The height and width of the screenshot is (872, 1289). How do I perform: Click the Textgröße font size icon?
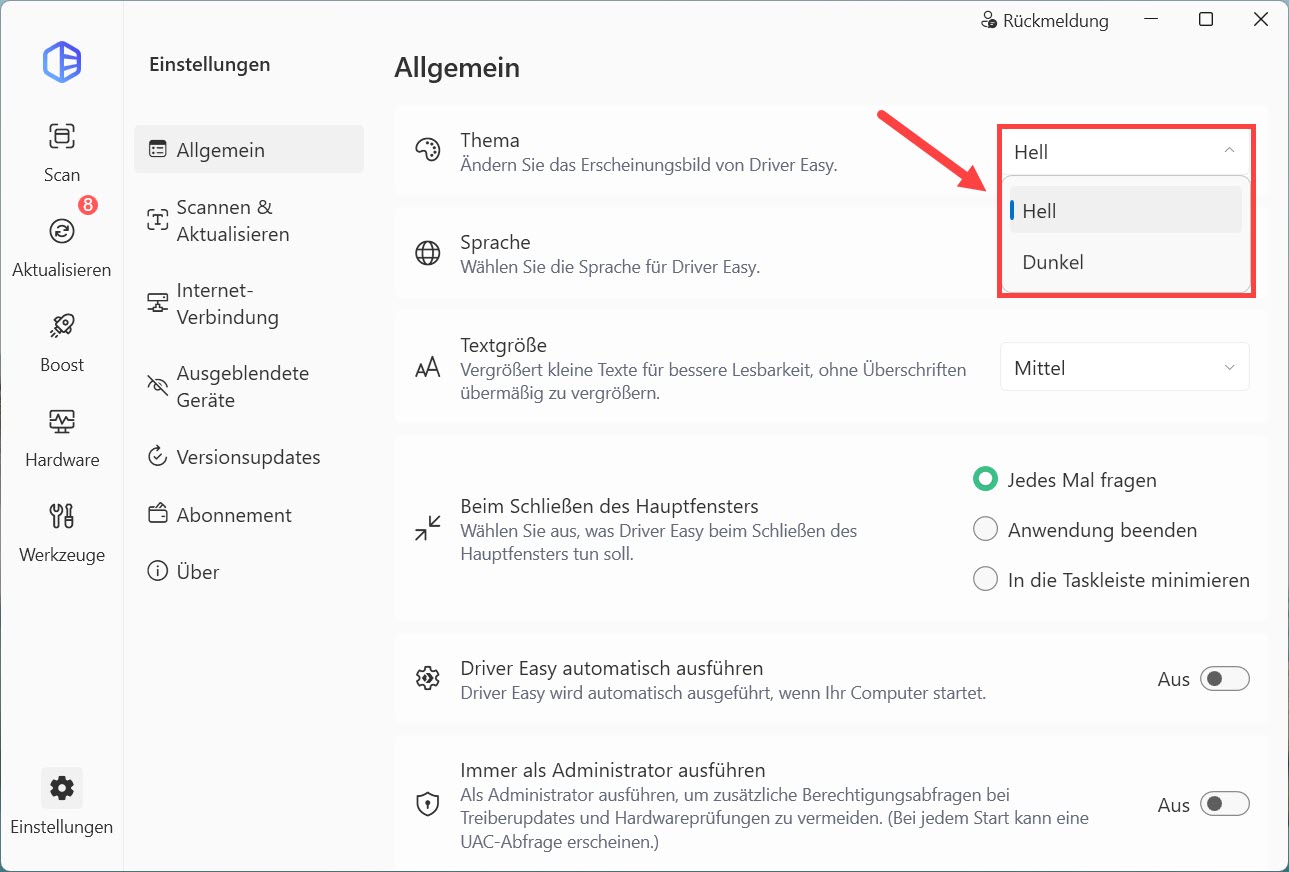coord(427,368)
